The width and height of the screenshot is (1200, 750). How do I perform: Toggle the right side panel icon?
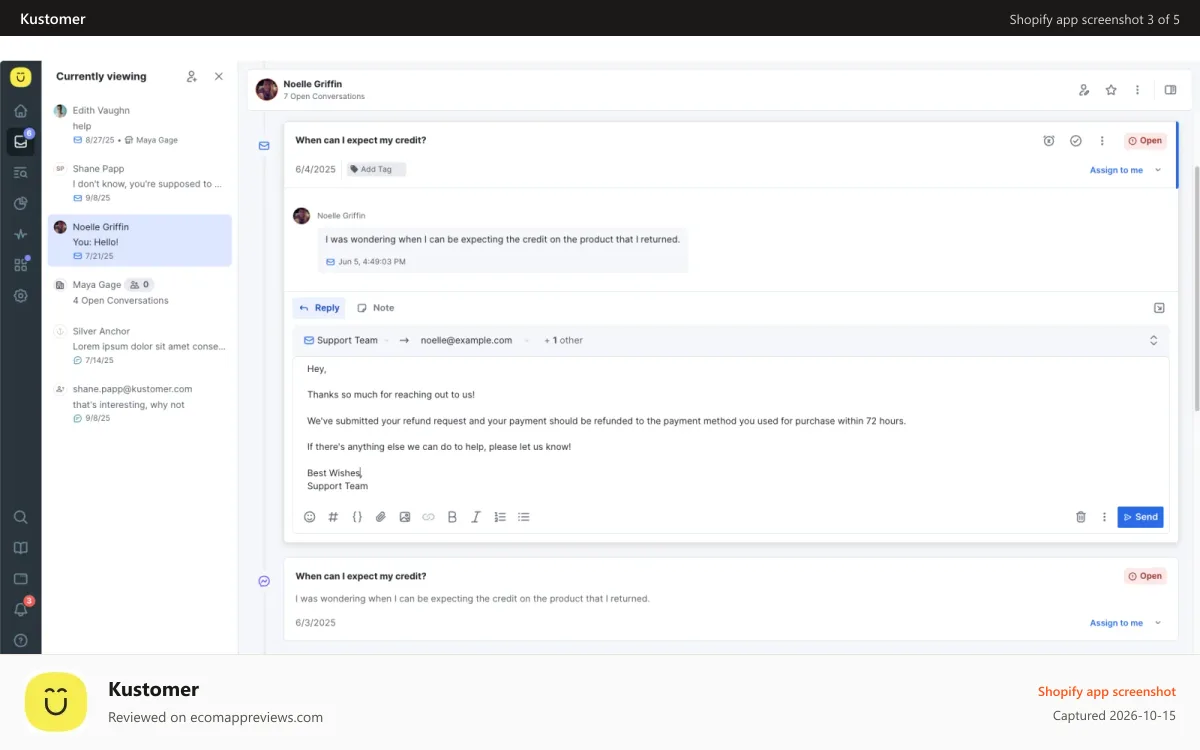tap(1170, 90)
